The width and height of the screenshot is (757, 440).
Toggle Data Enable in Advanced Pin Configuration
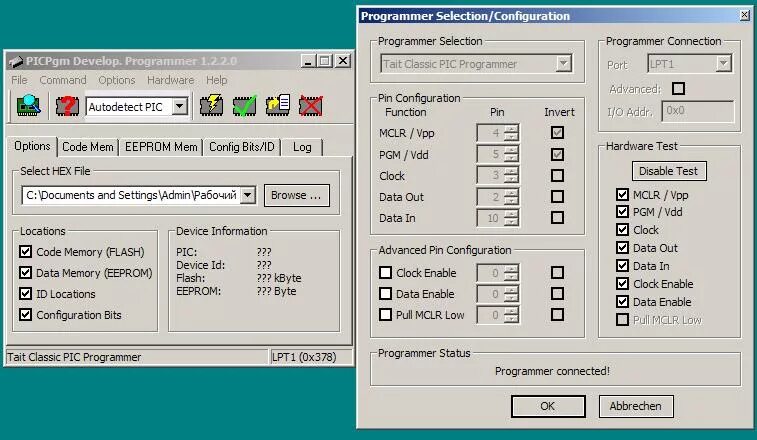tap(385, 294)
